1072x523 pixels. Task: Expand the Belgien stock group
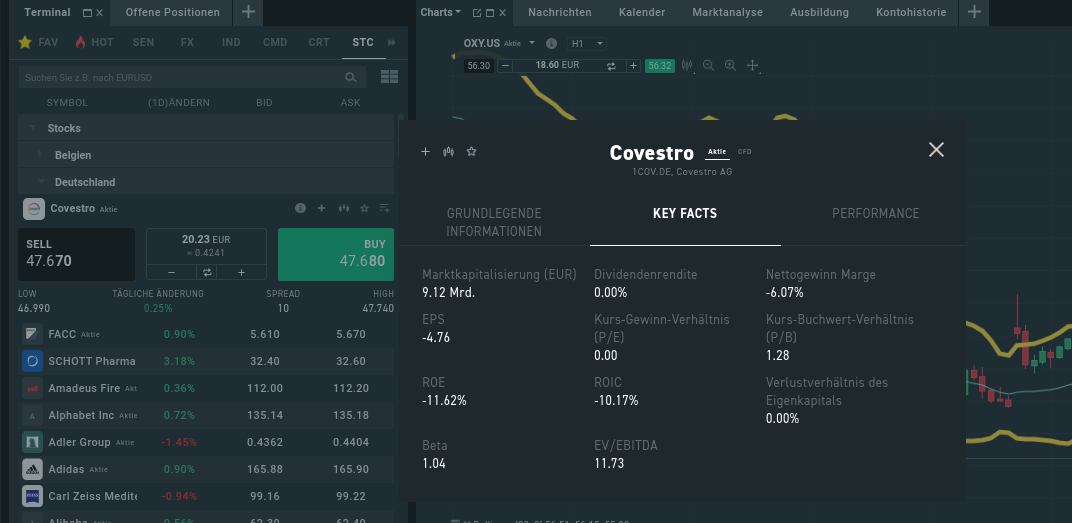click(x=40, y=155)
